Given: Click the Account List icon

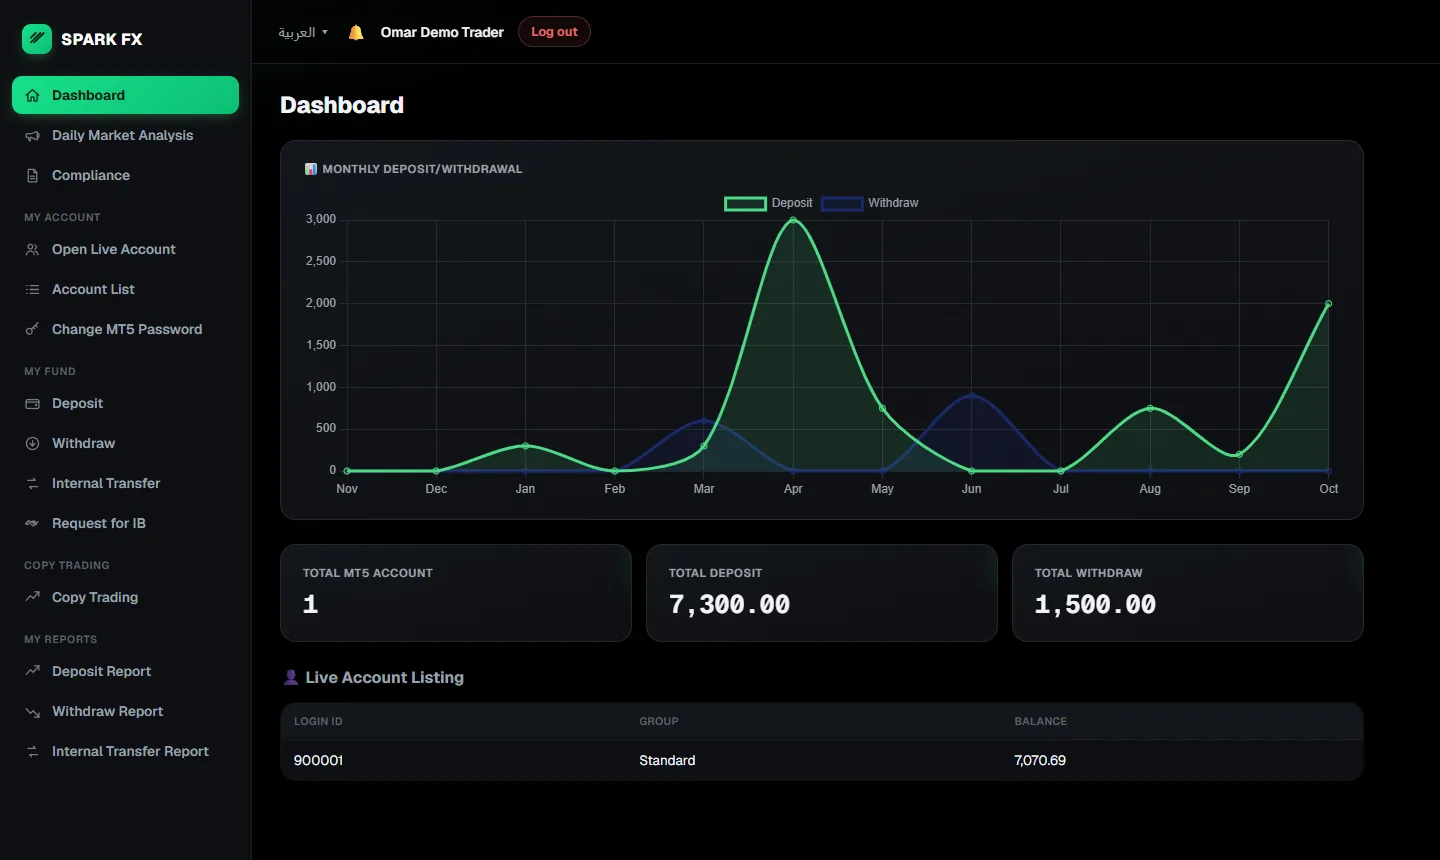Looking at the screenshot, I should [x=32, y=290].
